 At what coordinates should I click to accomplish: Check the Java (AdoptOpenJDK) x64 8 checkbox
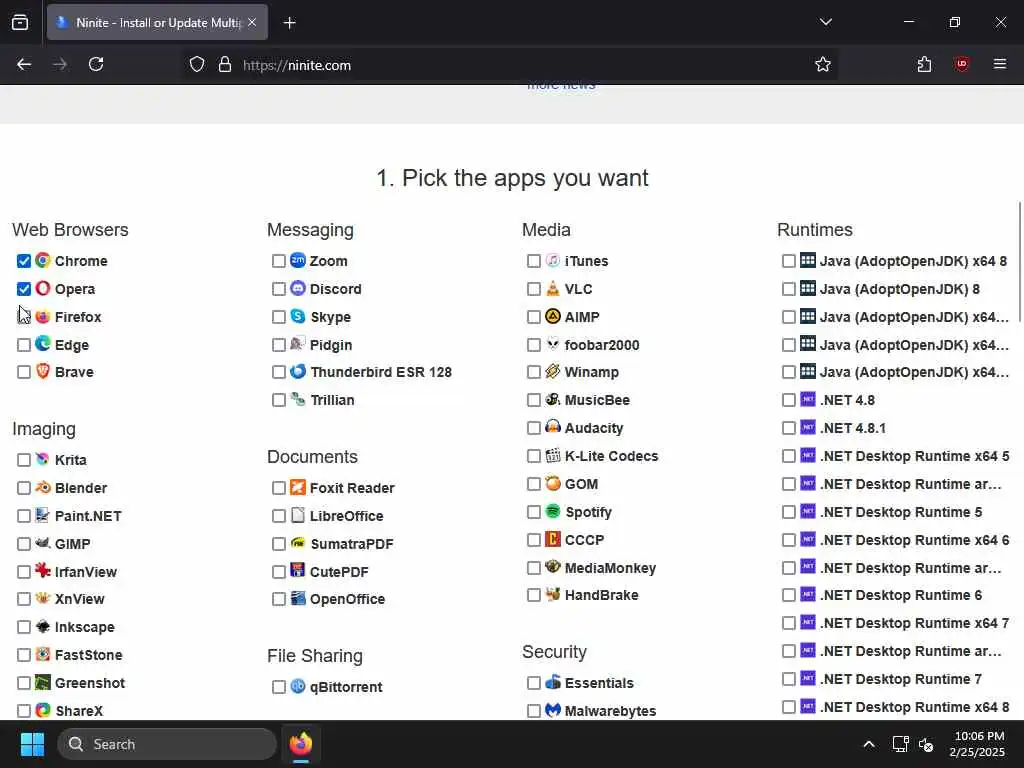(x=789, y=261)
